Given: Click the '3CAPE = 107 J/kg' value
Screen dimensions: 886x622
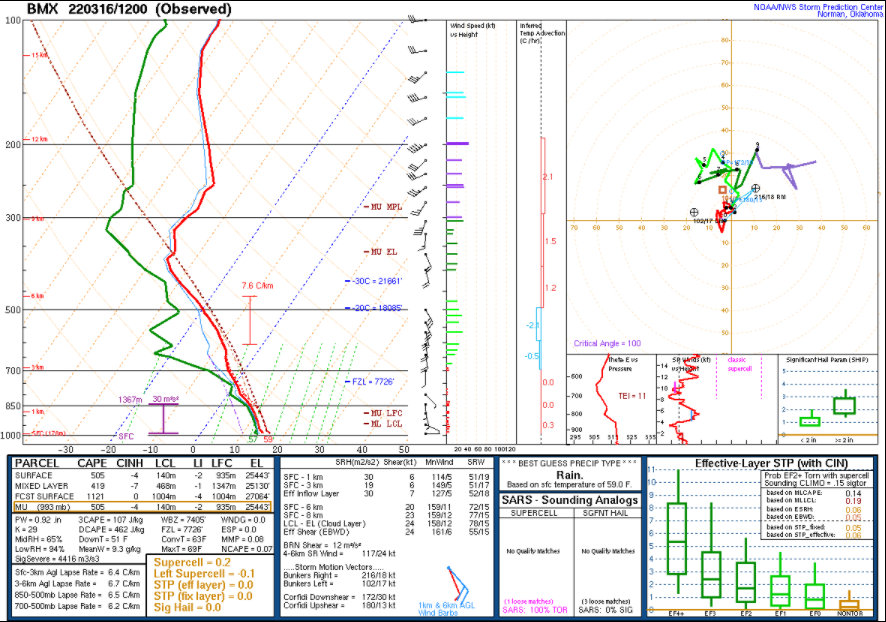Looking at the screenshot, I should click(110, 520).
